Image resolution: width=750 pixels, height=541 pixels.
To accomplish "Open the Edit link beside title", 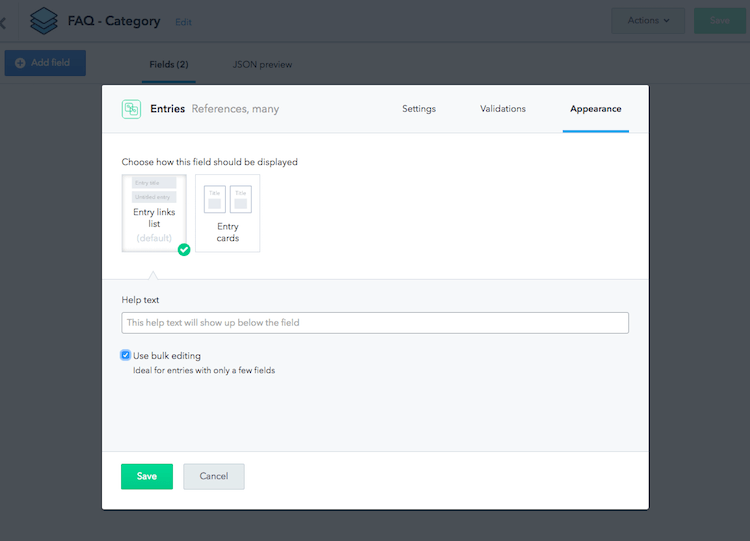I will pyautogui.click(x=183, y=22).
